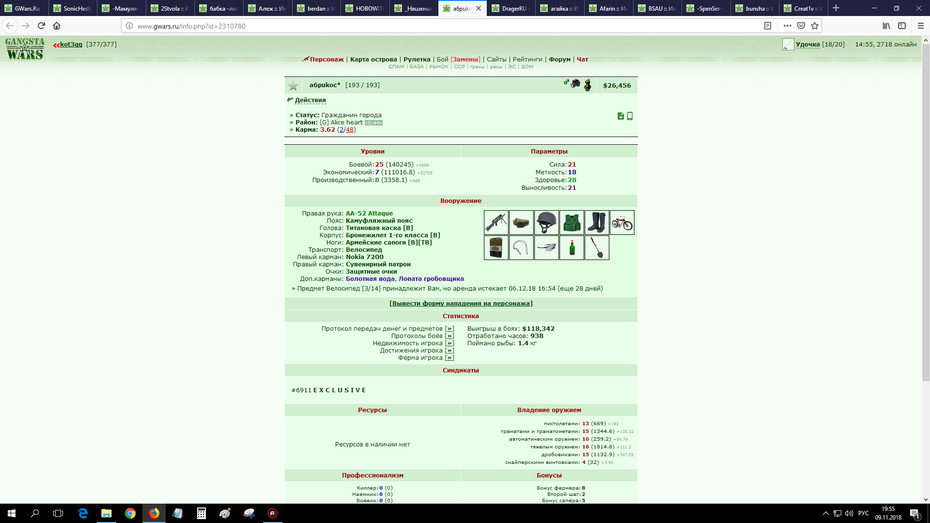The image size is (930, 523).
Task: Bookmark this page with the star icon
Action: coord(814,25)
